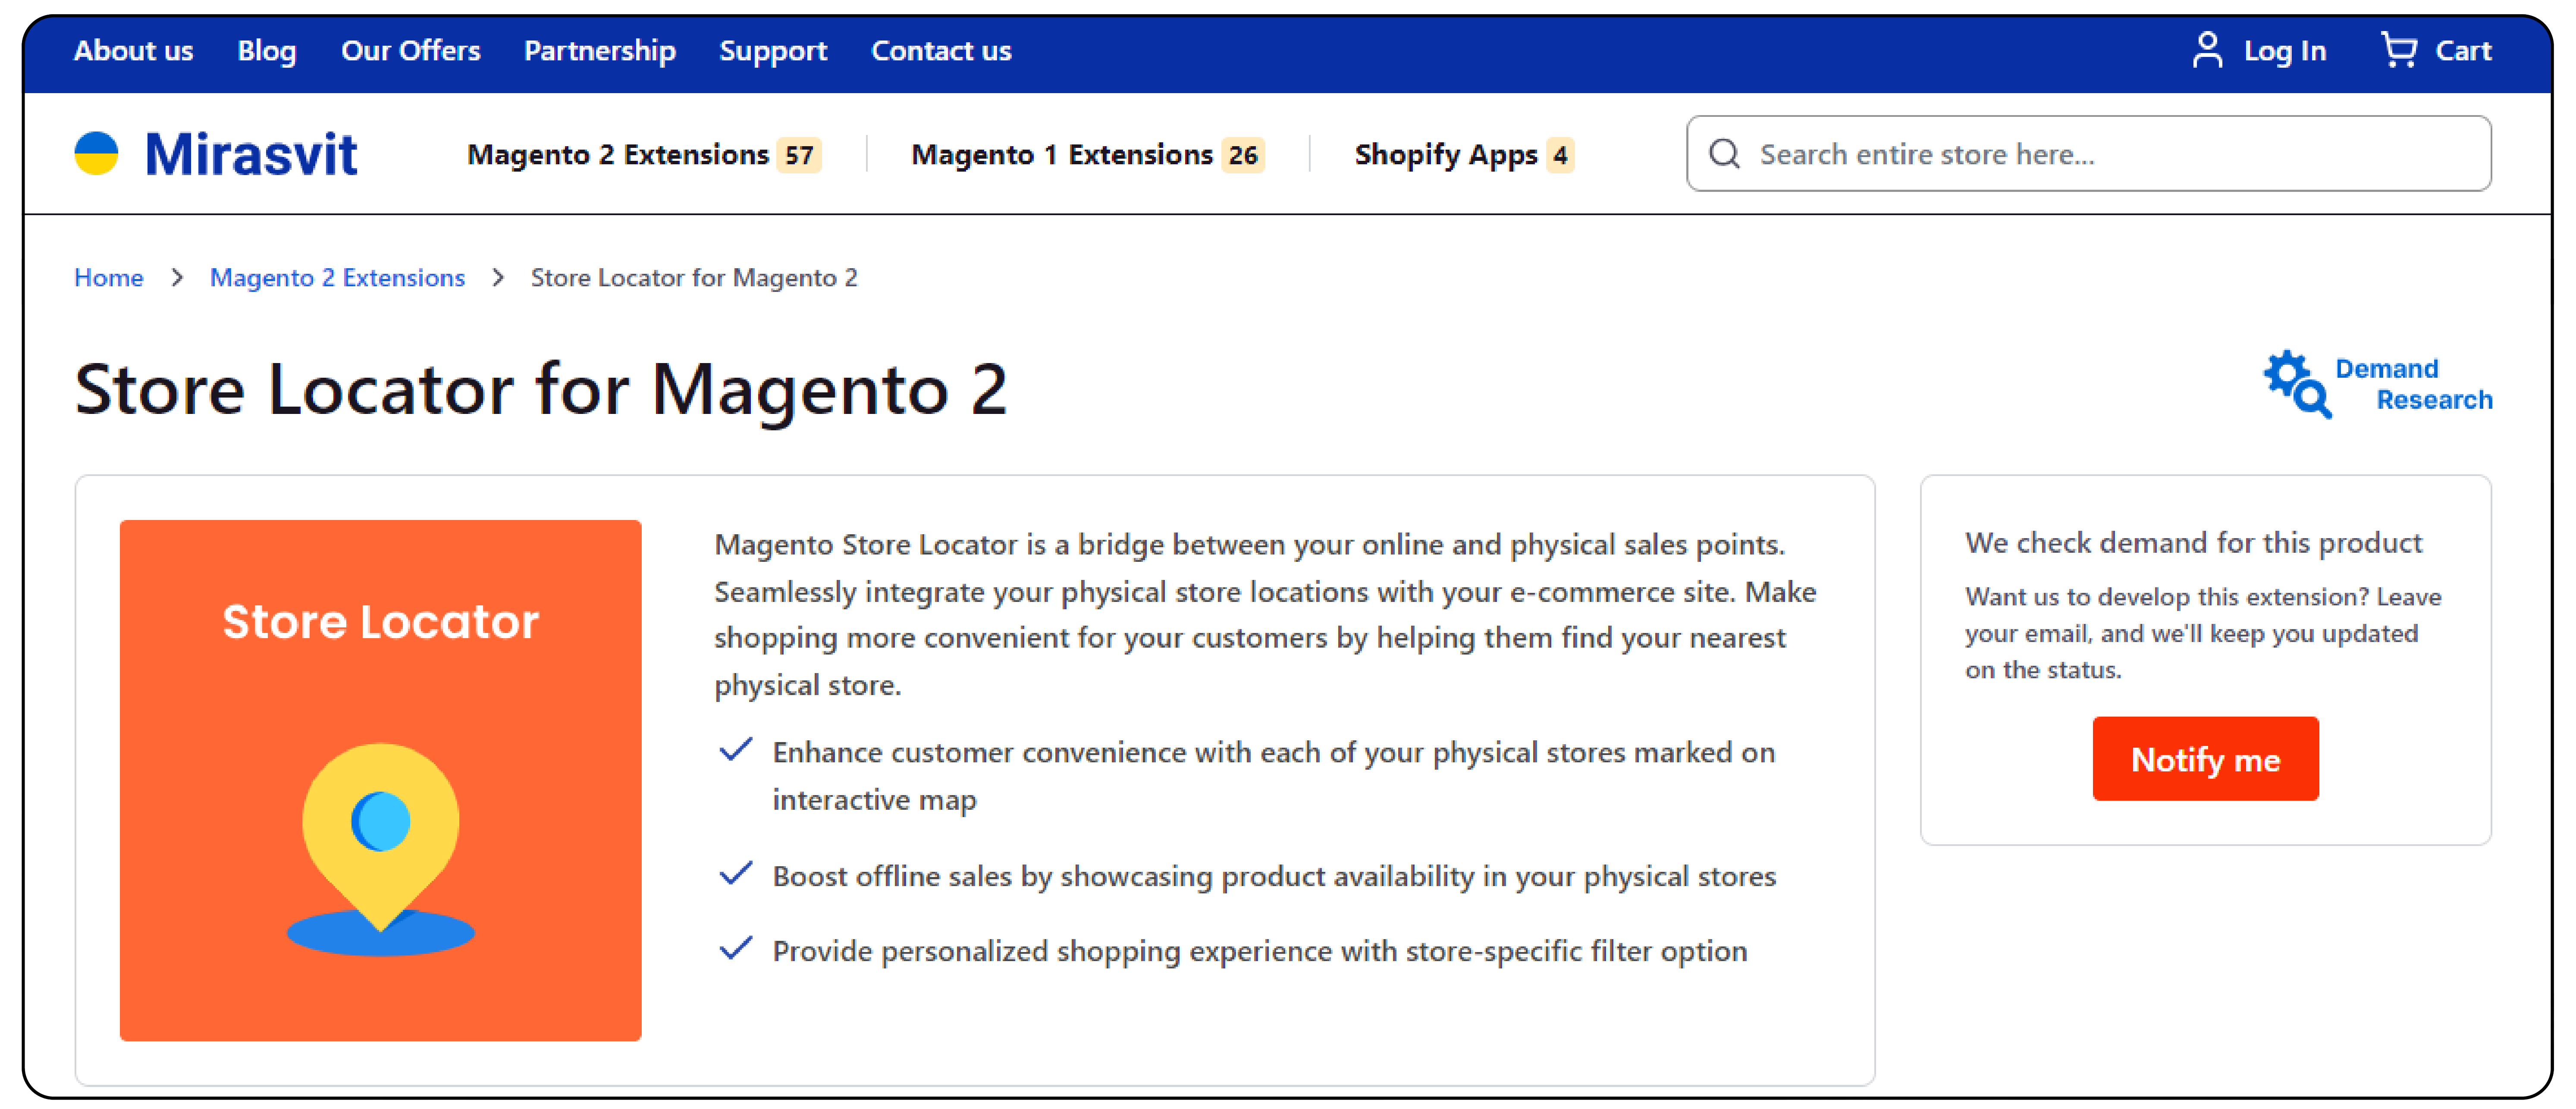This screenshot has height=1109, width=2576.
Task: Click the Notify me button
Action: pos(2205,759)
